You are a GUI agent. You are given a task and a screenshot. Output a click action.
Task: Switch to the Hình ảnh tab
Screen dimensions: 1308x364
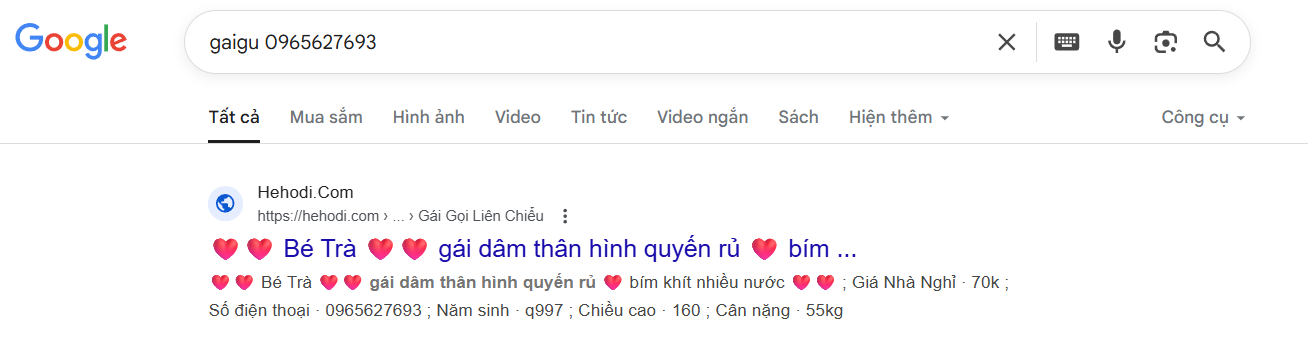[x=428, y=117]
